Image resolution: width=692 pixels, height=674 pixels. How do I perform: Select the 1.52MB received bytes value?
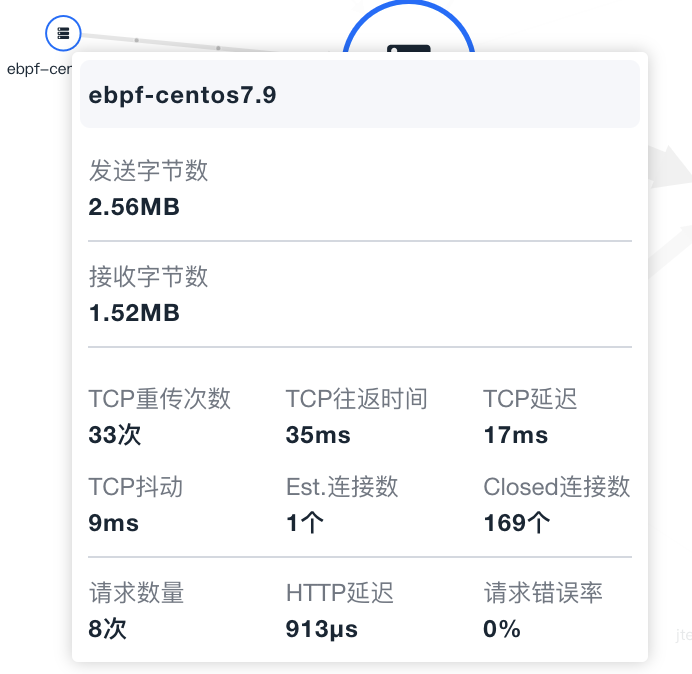pyautogui.click(x=134, y=313)
